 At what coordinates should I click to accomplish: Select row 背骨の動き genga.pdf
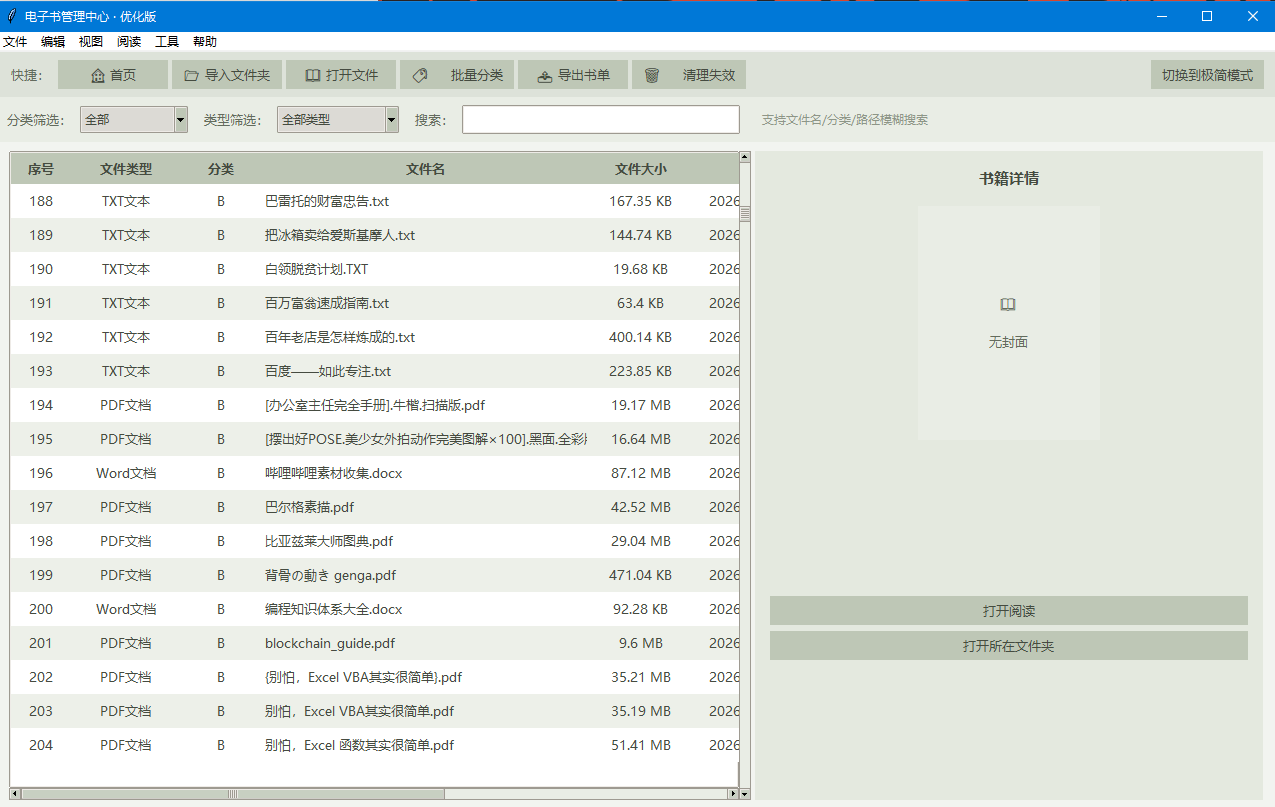[375, 575]
